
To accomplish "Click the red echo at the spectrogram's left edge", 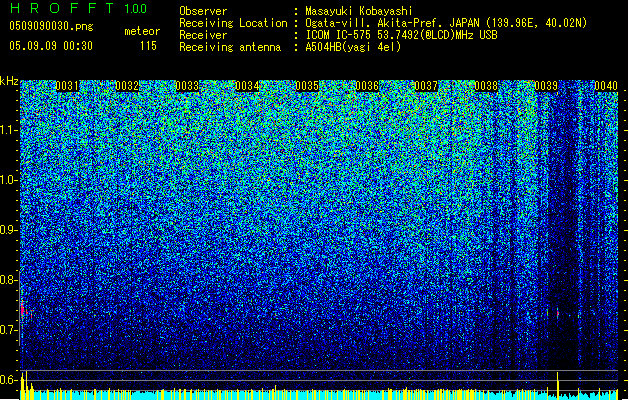I will [23, 310].
